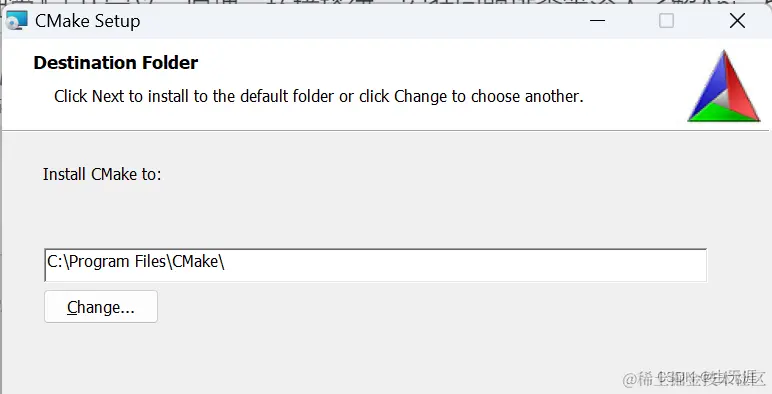Close the CMake Setup dialog
This screenshot has height=394, width=772.
point(737,21)
